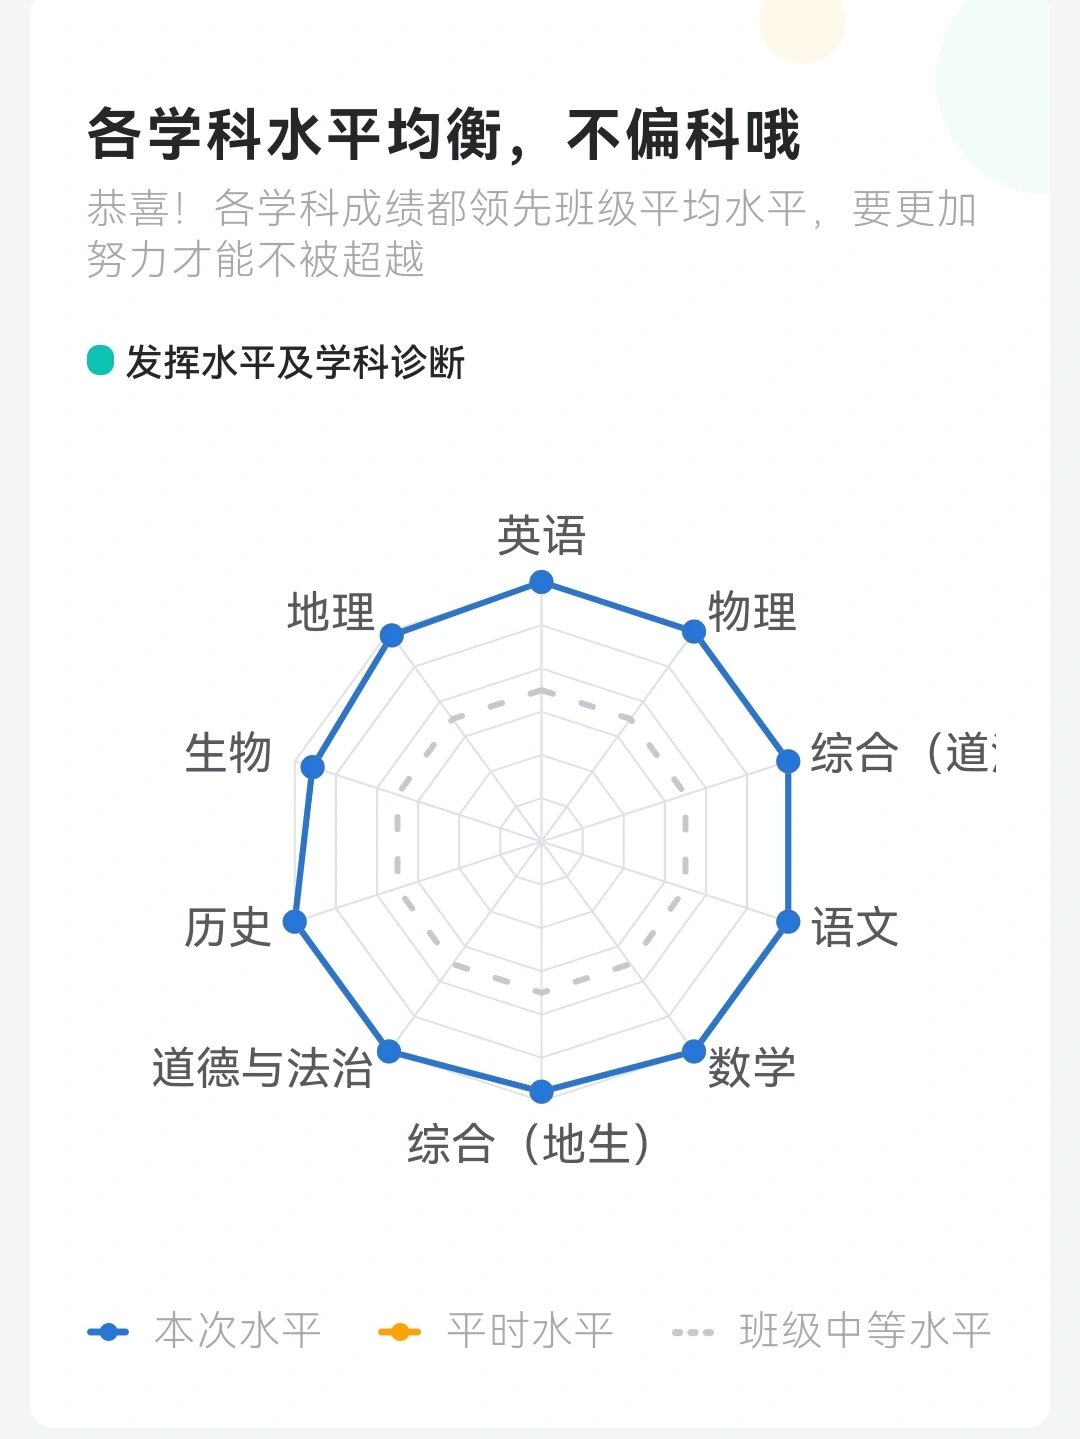Click the blue radar polygon area
The width and height of the screenshot is (1080, 1439).
point(541,840)
